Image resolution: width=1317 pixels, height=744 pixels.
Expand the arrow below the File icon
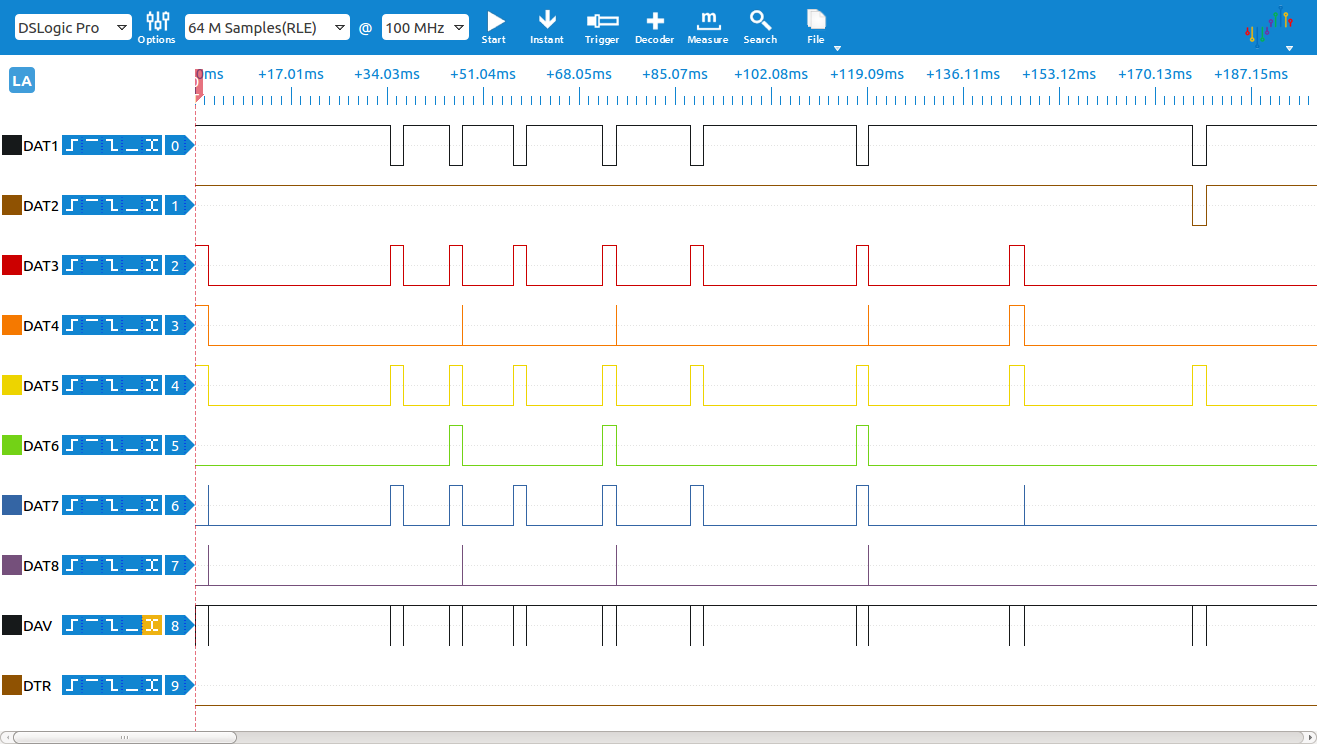point(837,48)
